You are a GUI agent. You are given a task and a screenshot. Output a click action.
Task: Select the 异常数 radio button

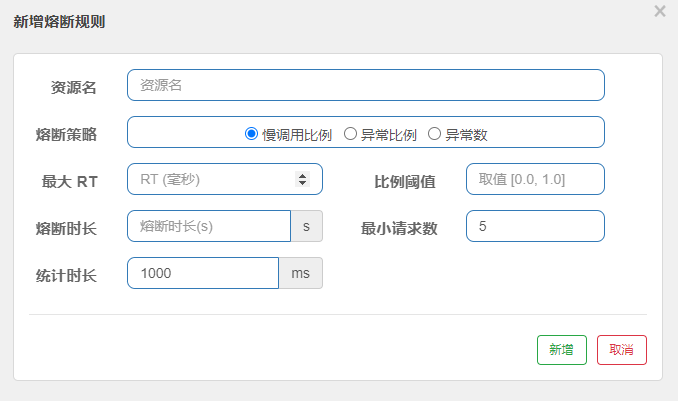point(434,134)
